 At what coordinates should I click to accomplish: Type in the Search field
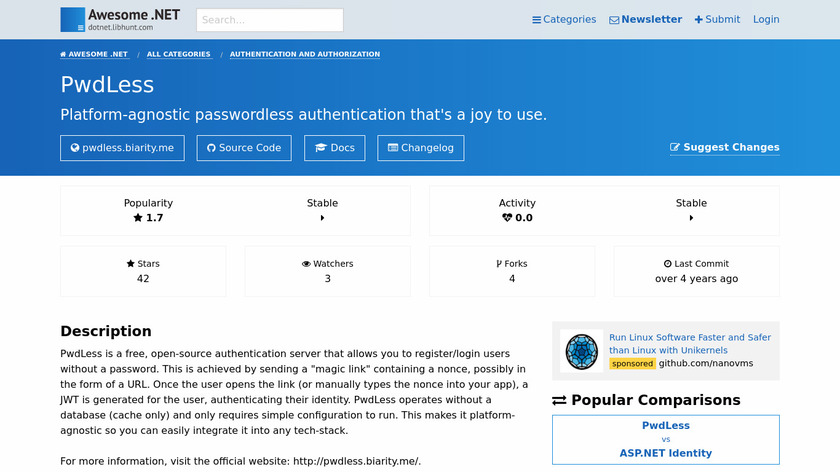(x=270, y=20)
